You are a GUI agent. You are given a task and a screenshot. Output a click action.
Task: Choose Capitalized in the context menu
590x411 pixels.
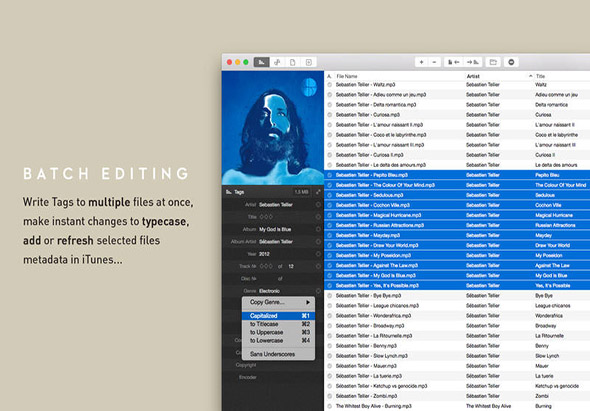point(278,316)
